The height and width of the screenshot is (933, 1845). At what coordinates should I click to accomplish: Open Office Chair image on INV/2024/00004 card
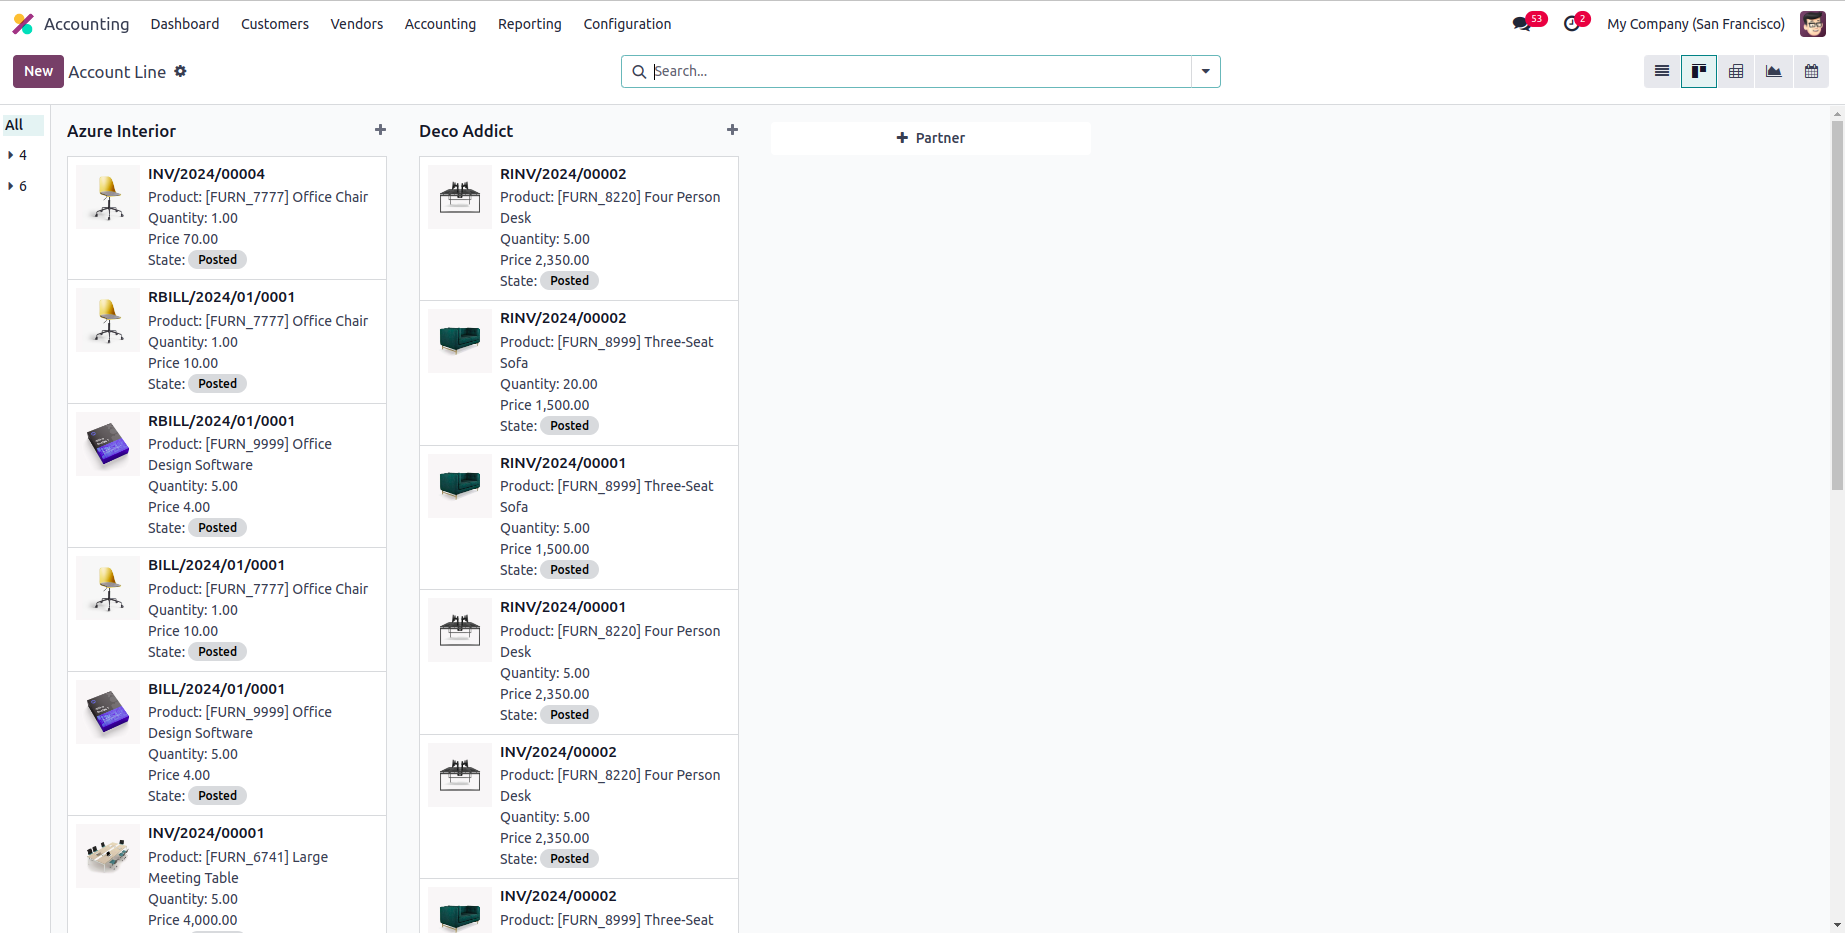tap(108, 197)
